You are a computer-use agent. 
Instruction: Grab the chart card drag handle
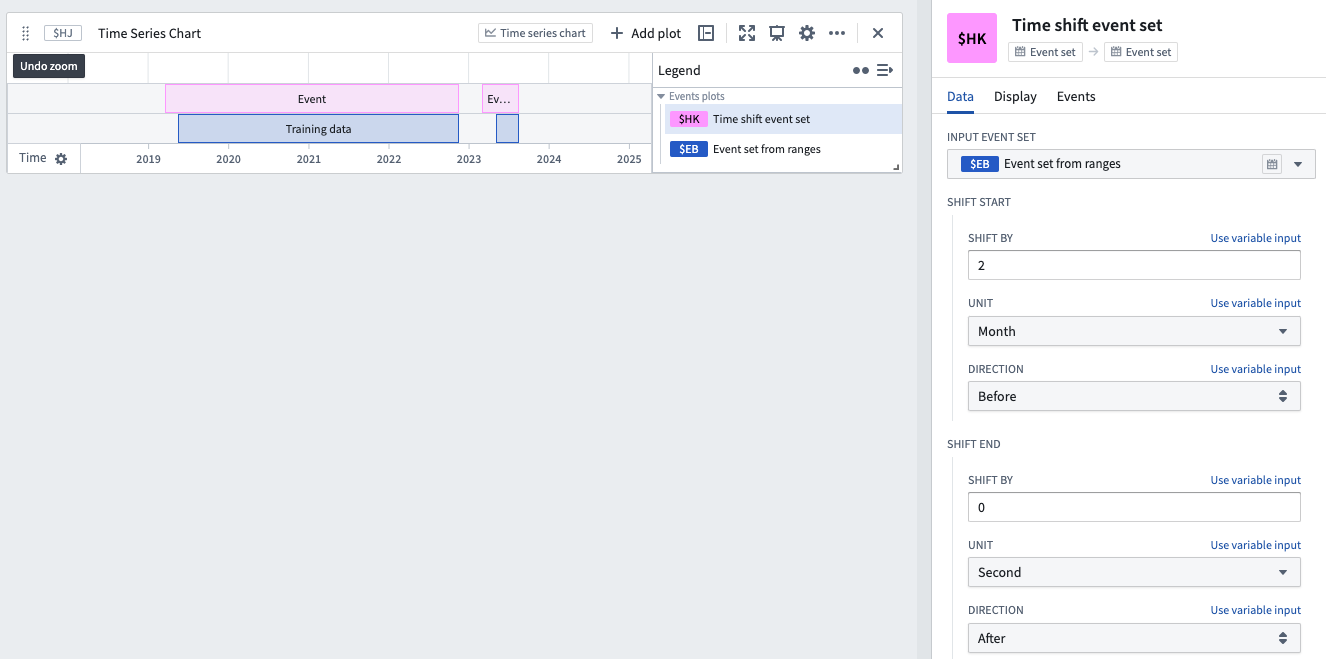click(26, 33)
